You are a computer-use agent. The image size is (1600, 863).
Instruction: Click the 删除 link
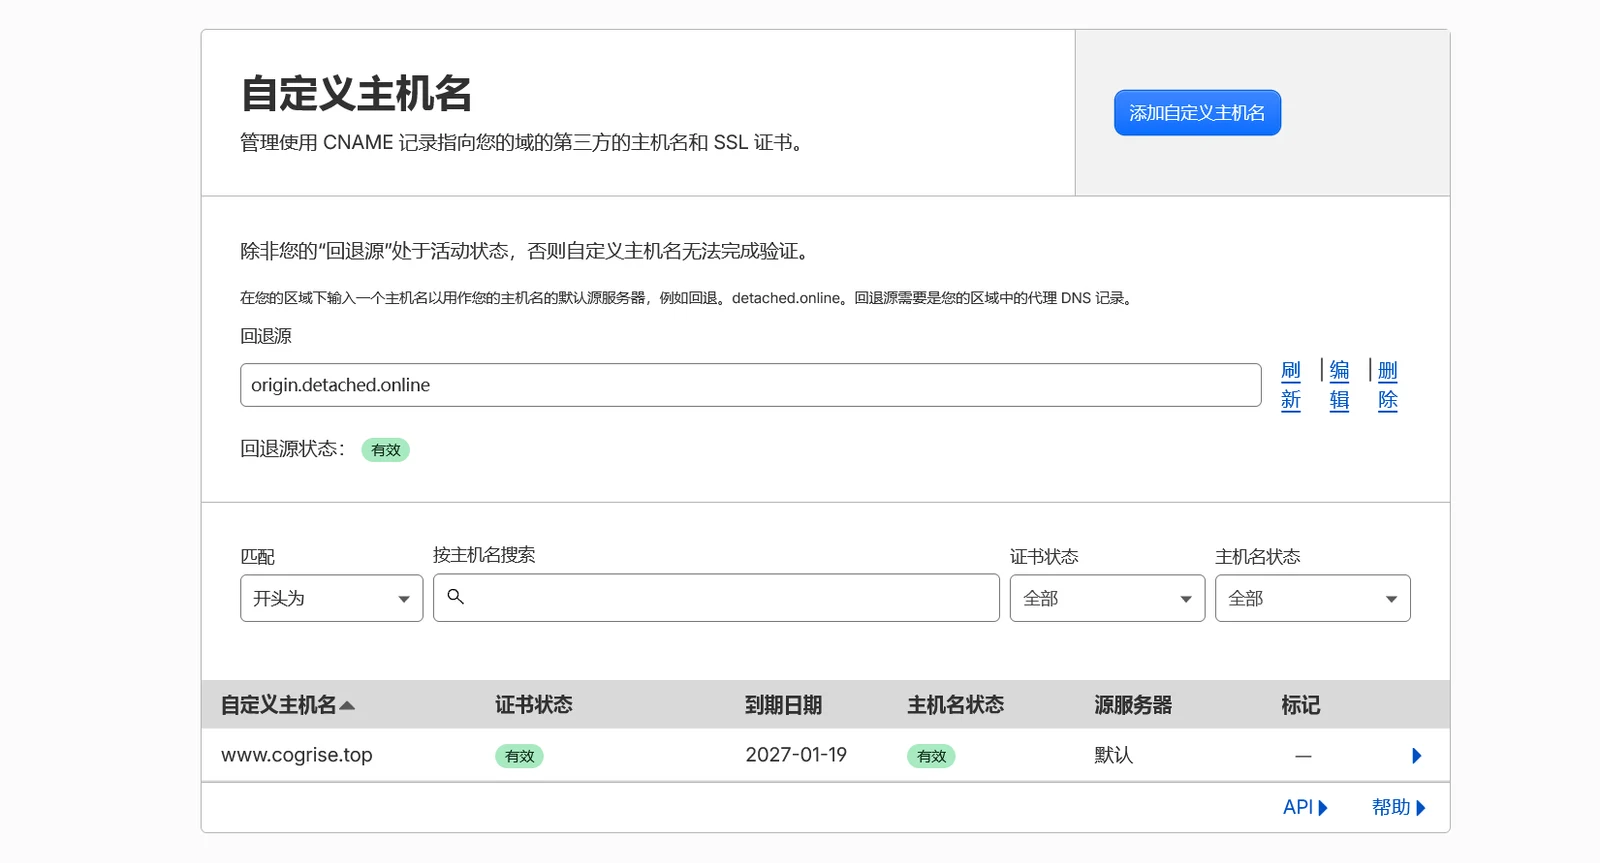click(1387, 385)
